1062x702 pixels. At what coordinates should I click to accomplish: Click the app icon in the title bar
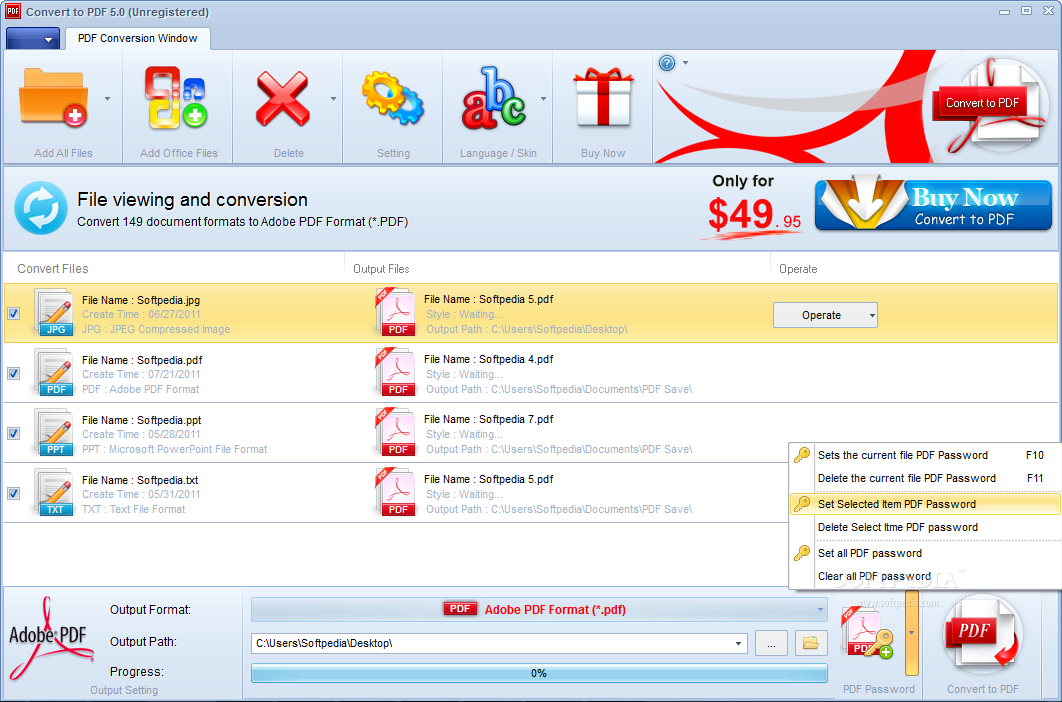[12, 12]
